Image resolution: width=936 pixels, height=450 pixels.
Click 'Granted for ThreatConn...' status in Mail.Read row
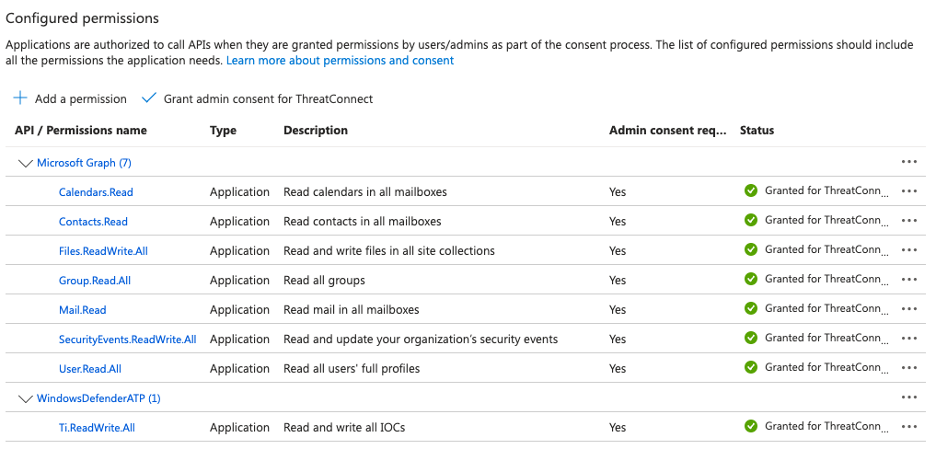[827, 309]
